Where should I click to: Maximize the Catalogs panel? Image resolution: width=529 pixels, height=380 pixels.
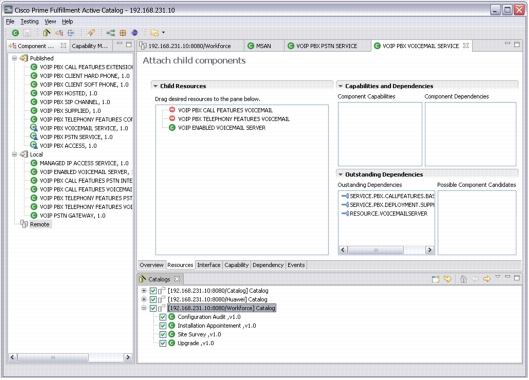tap(517, 277)
